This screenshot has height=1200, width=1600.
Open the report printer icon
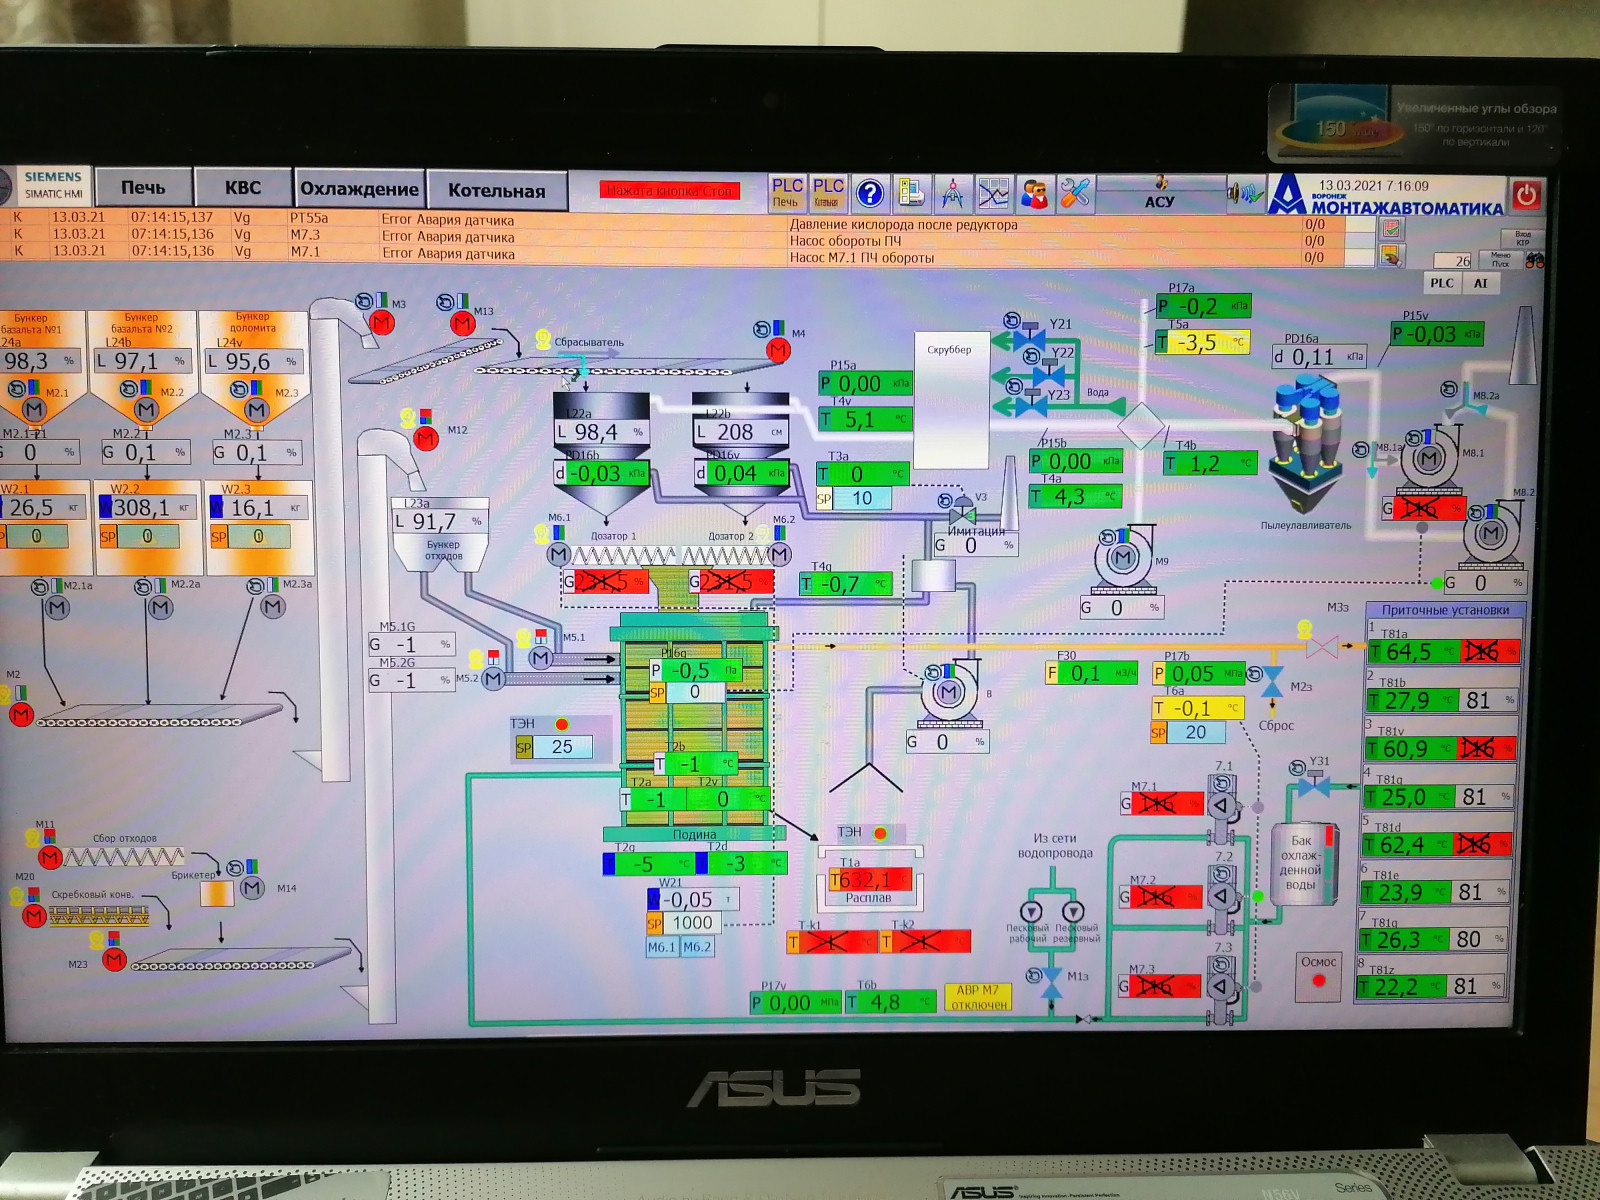(911, 193)
